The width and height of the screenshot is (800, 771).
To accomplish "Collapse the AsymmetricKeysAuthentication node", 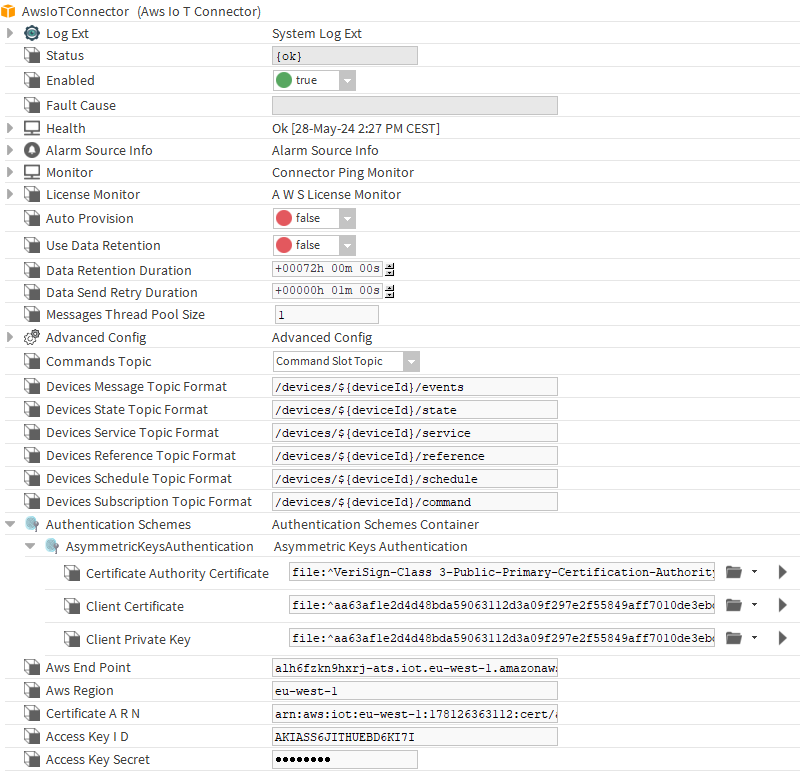I will pos(30,546).
